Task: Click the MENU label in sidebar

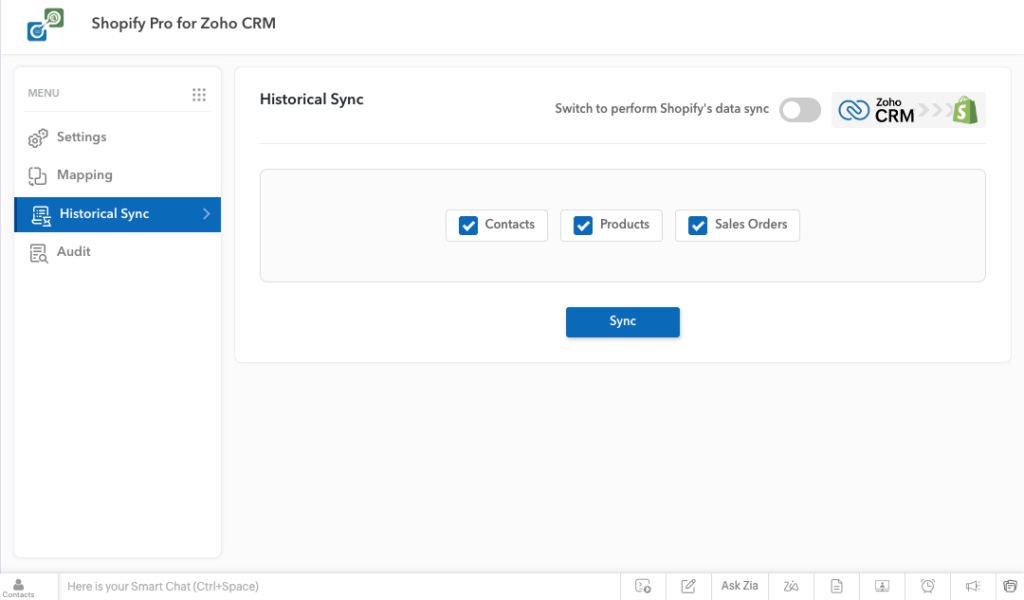Action: point(43,93)
